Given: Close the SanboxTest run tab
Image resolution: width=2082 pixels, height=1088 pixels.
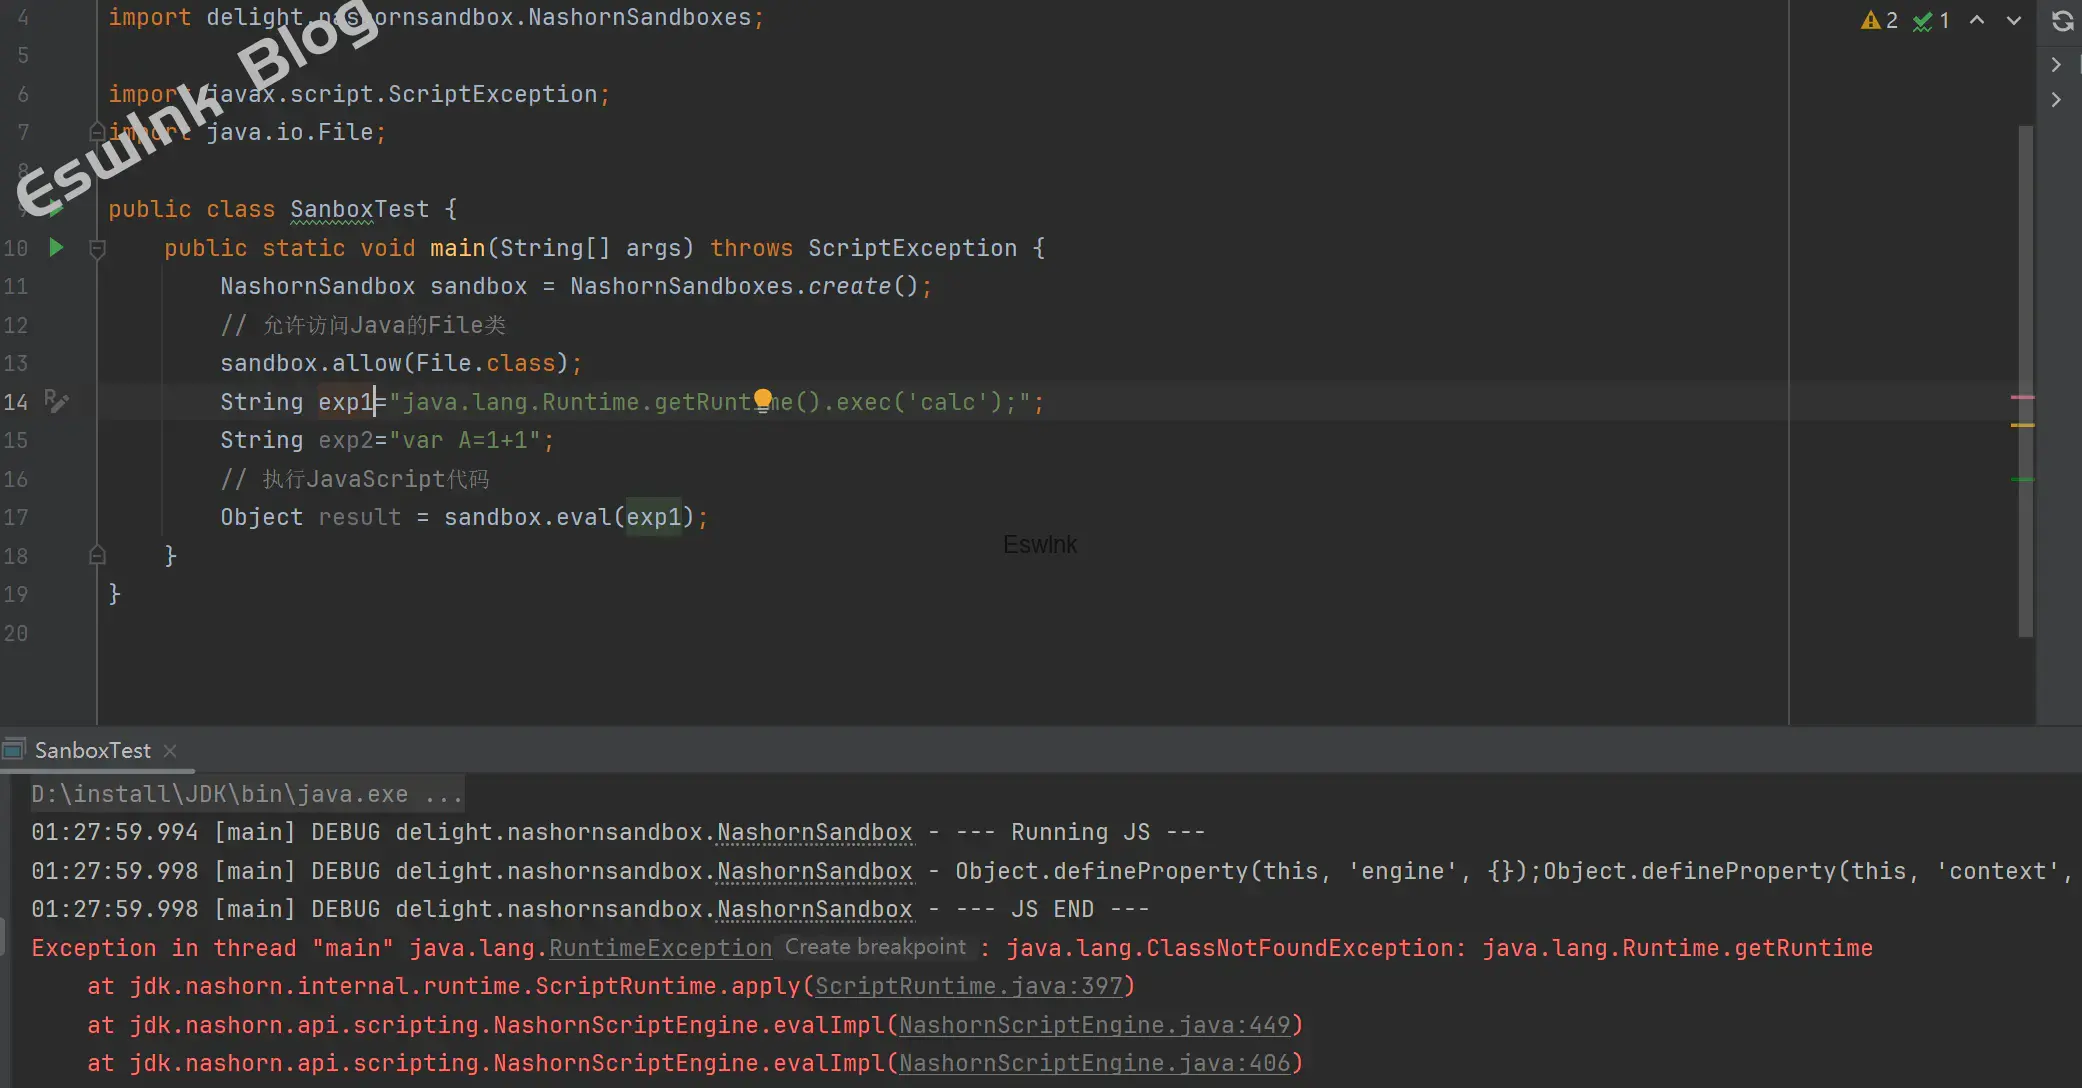Looking at the screenshot, I should point(170,750).
